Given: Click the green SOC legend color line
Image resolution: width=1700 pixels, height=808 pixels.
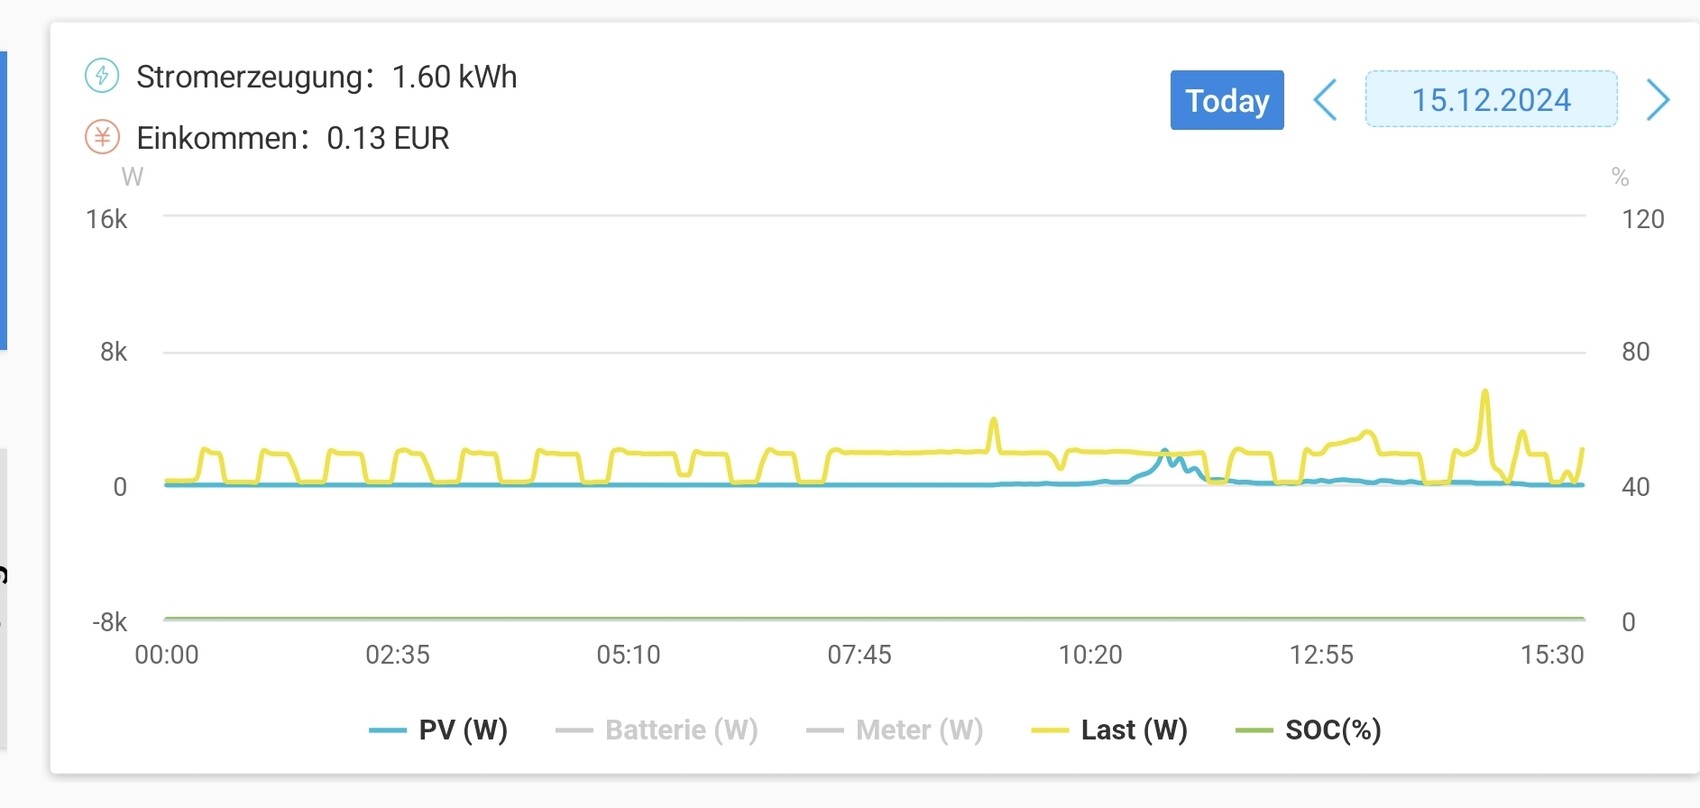Looking at the screenshot, I should [1254, 730].
